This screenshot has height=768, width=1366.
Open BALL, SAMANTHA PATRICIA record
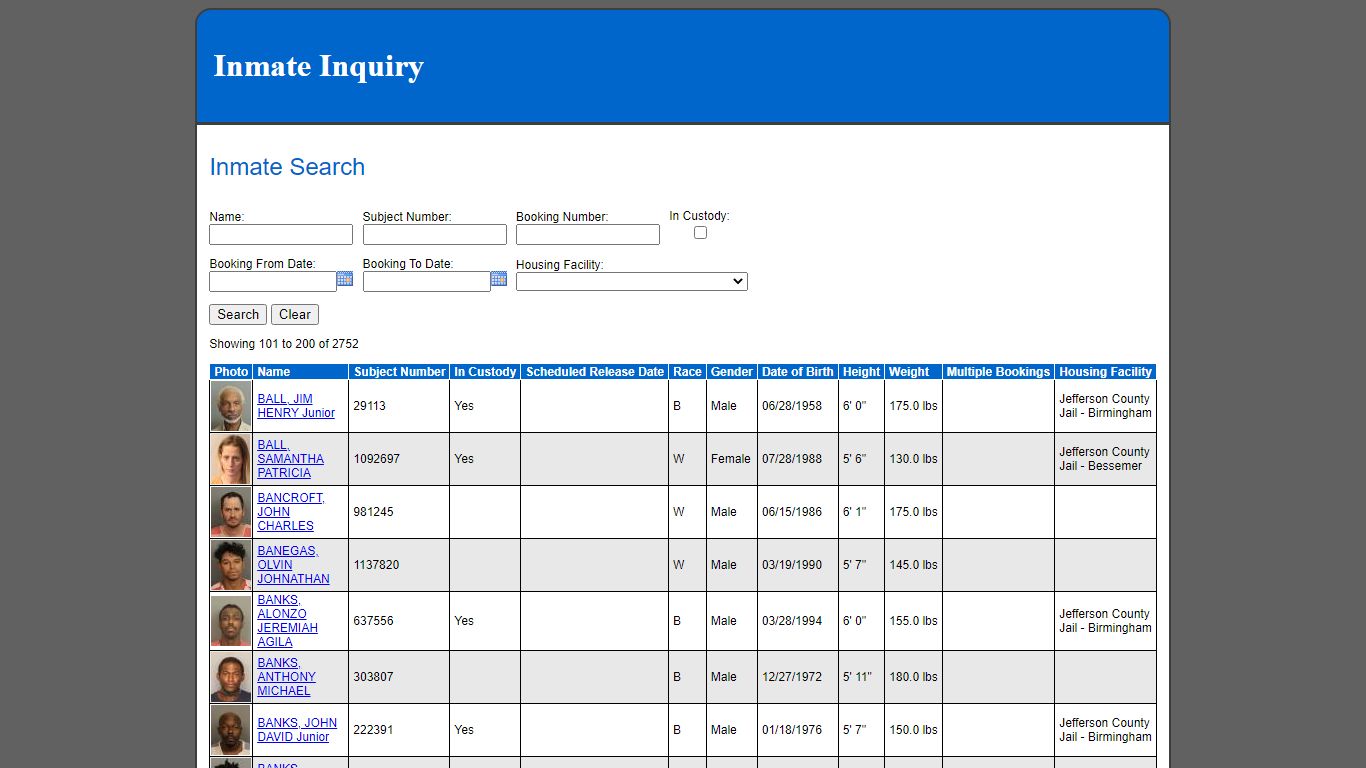(x=291, y=459)
